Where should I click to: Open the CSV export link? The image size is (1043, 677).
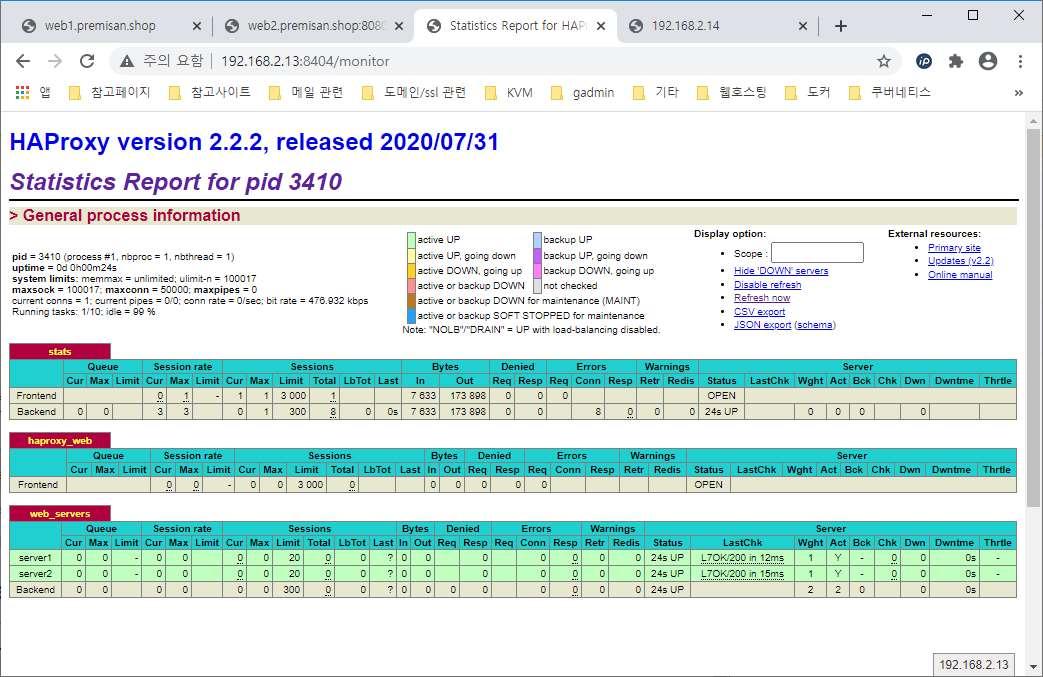click(x=759, y=311)
